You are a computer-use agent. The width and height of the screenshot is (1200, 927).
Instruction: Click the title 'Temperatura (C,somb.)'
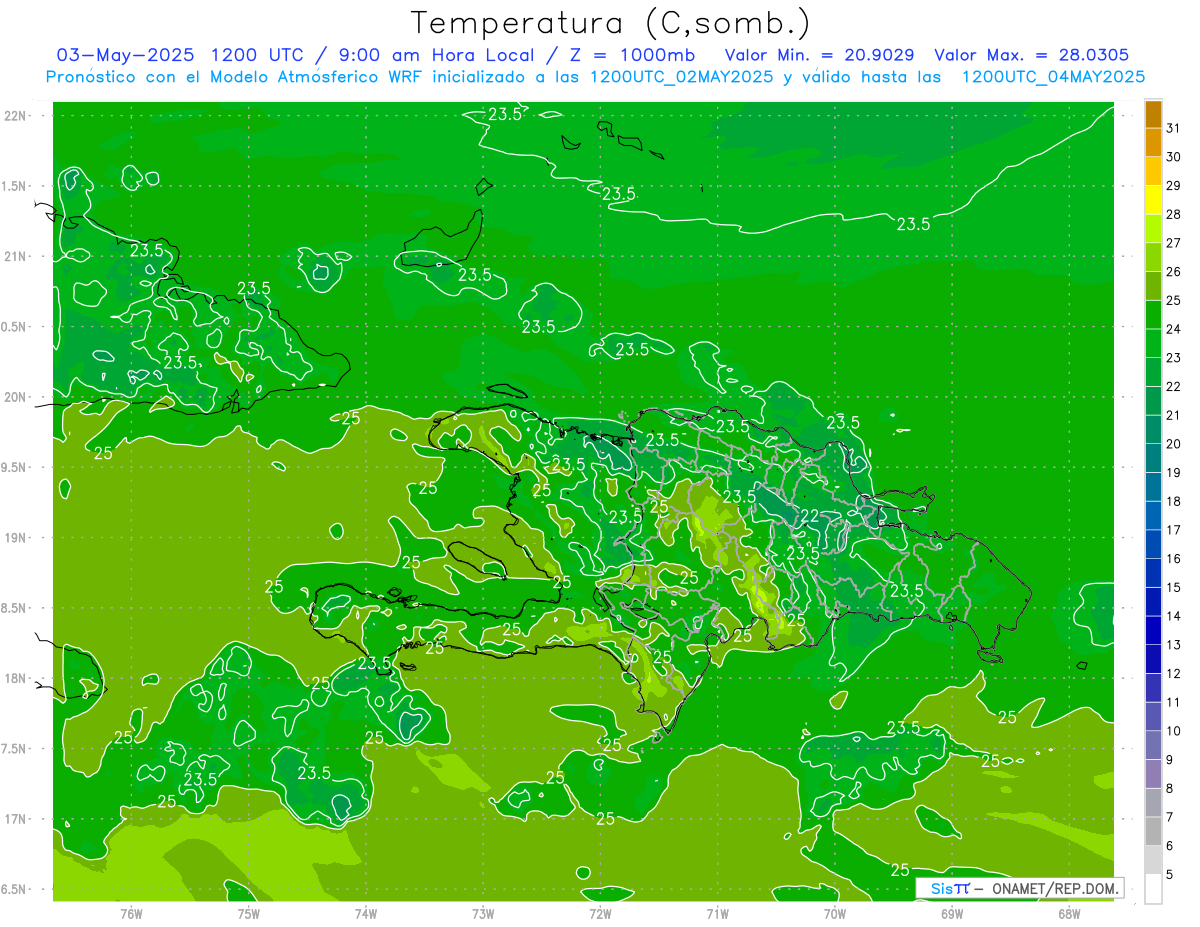click(x=611, y=23)
